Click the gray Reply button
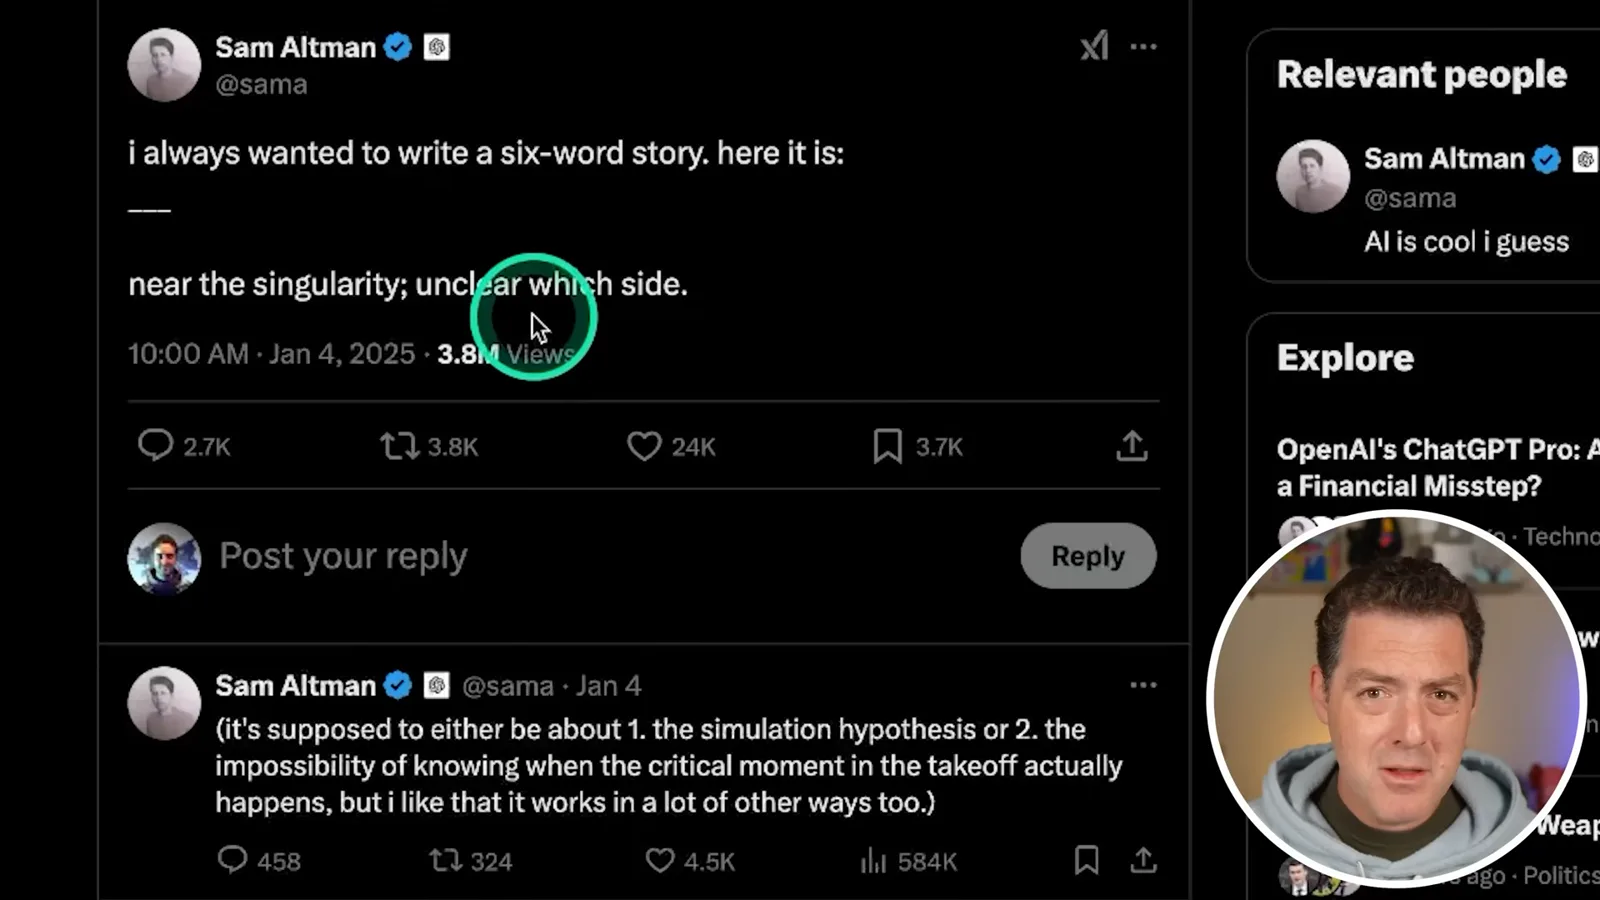The image size is (1600, 900). [x=1088, y=556]
